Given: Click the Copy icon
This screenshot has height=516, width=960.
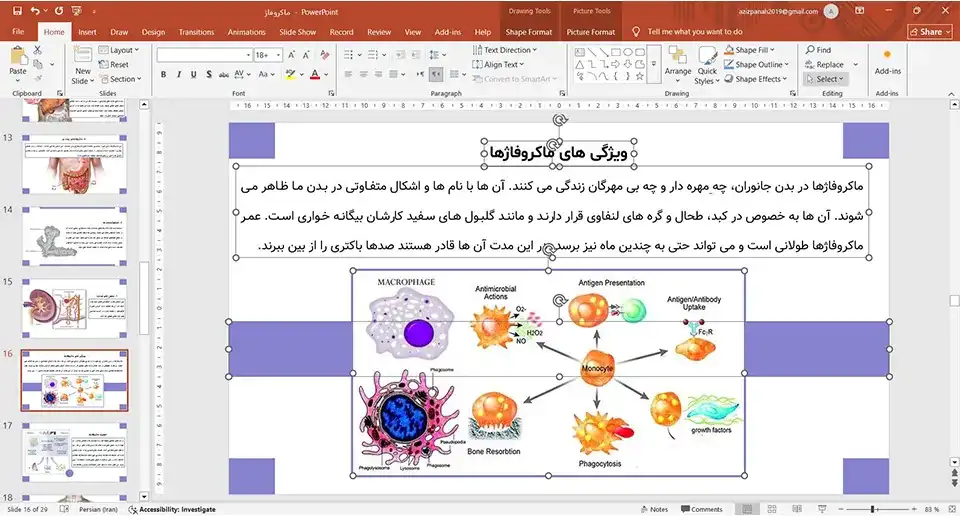Looking at the screenshot, I should 38,64.
